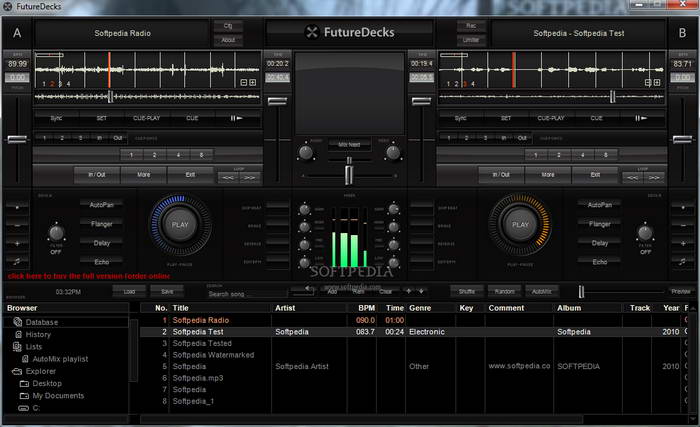700x427 pixels.
Task: Open the Desktop folder in Explorer tree
Action: pos(47,383)
